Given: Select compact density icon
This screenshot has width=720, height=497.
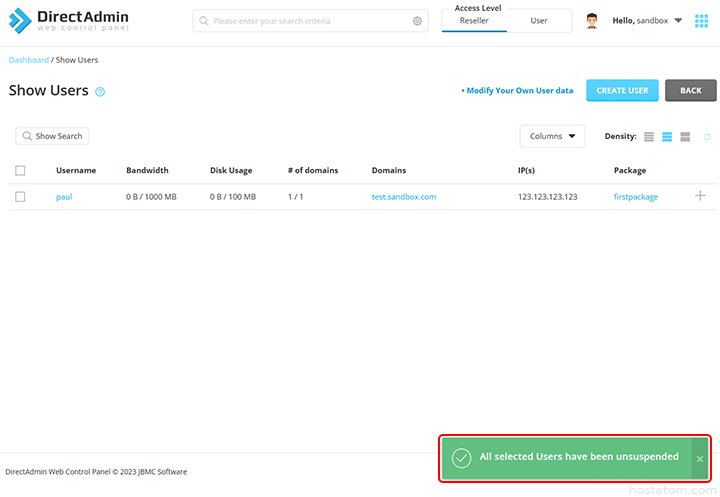Looking at the screenshot, I should pos(649,137).
